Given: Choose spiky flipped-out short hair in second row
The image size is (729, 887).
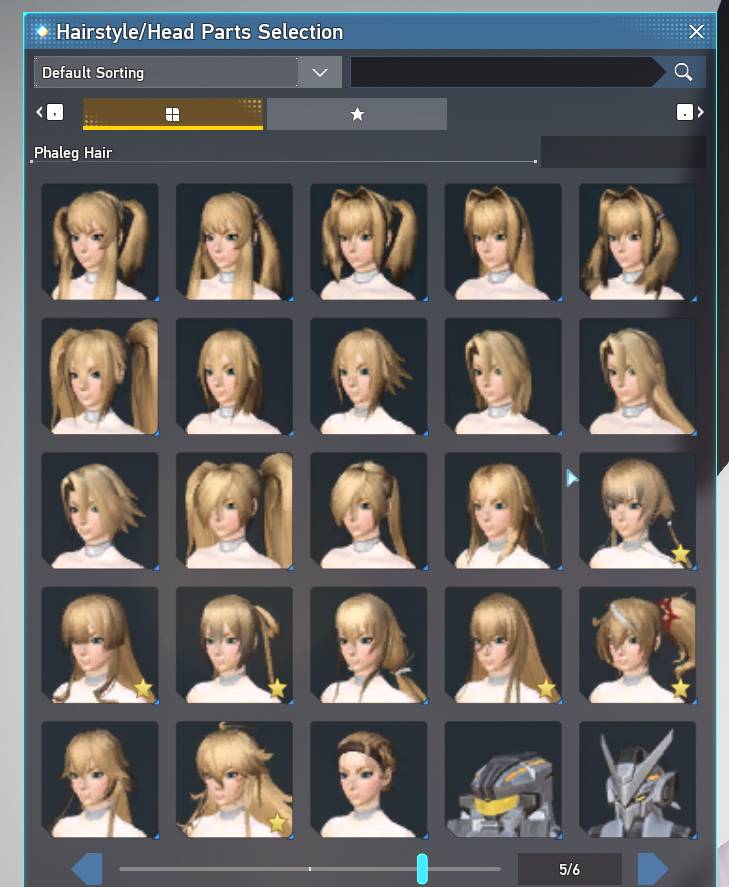Looking at the screenshot, I should [369, 376].
